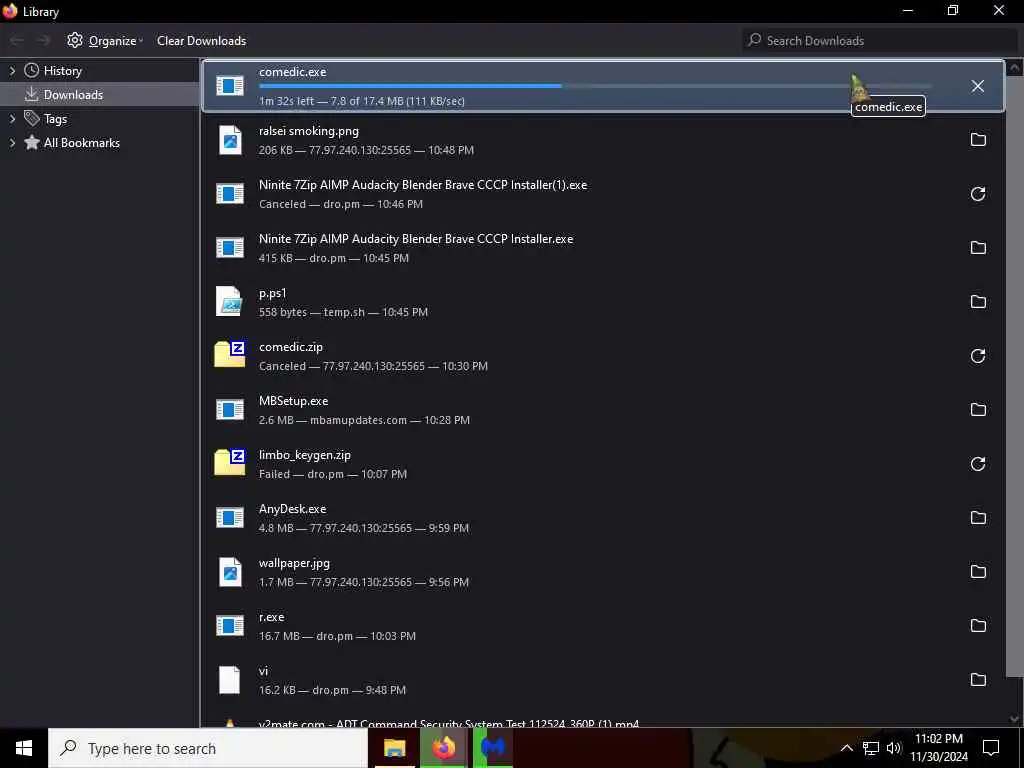The image size is (1024, 768).
Task: Click the p.ps1 file type icon
Action: click(229, 302)
